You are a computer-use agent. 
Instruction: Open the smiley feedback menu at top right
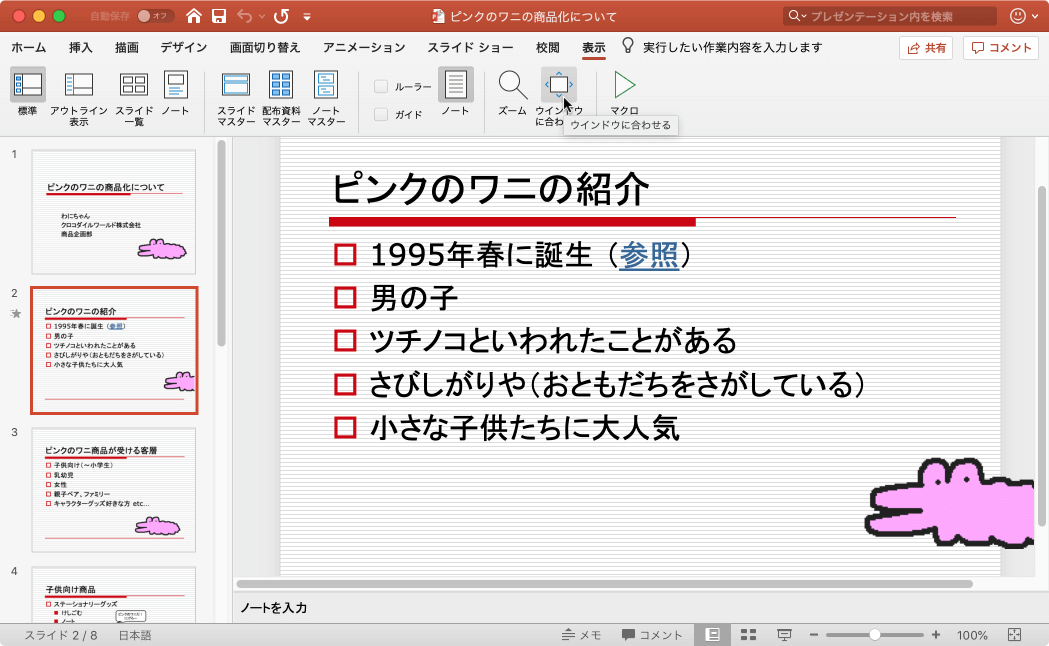click(1017, 15)
